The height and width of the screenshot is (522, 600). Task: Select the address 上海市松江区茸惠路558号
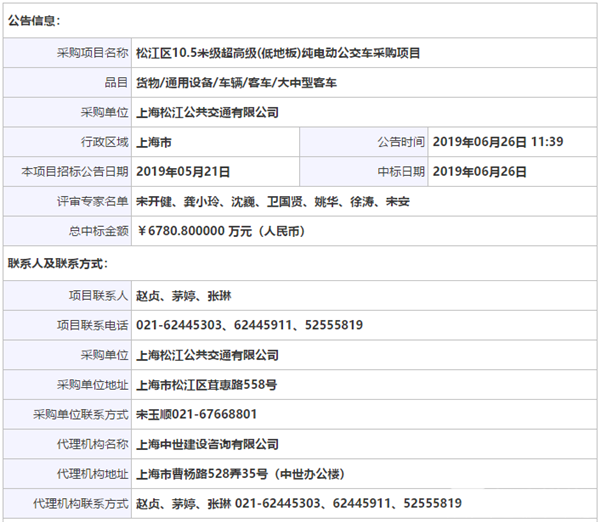pyautogui.click(x=206, y=384)
